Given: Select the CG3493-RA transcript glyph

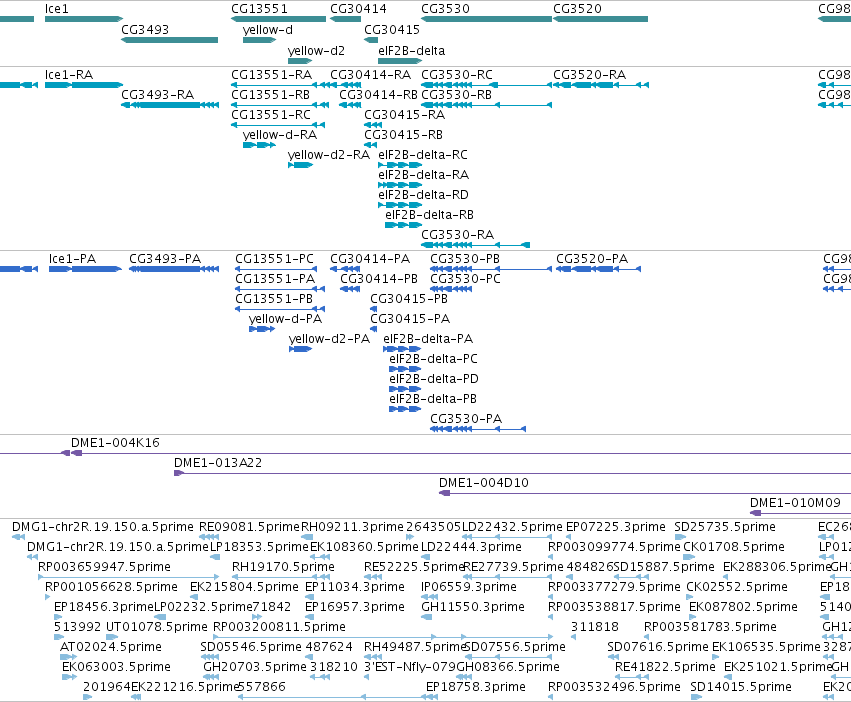Looking at the screenshot, I should click(170, 105).
